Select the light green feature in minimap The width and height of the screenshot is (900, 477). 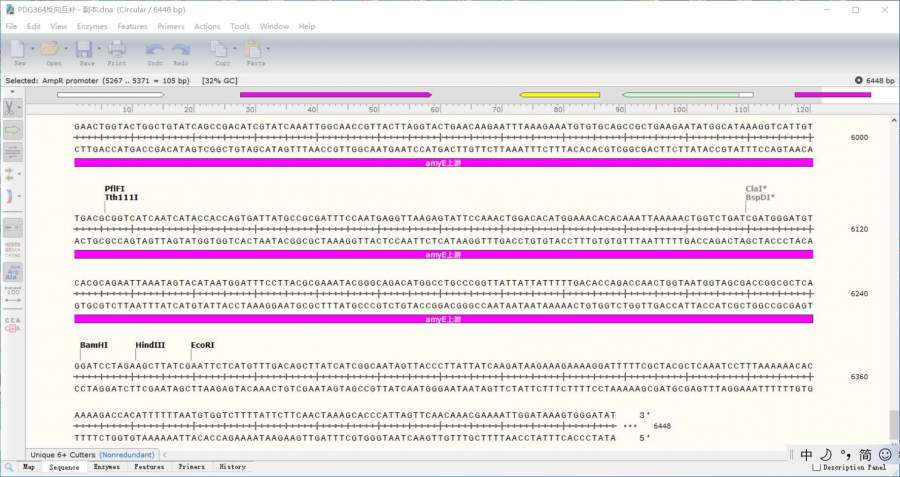681,95
